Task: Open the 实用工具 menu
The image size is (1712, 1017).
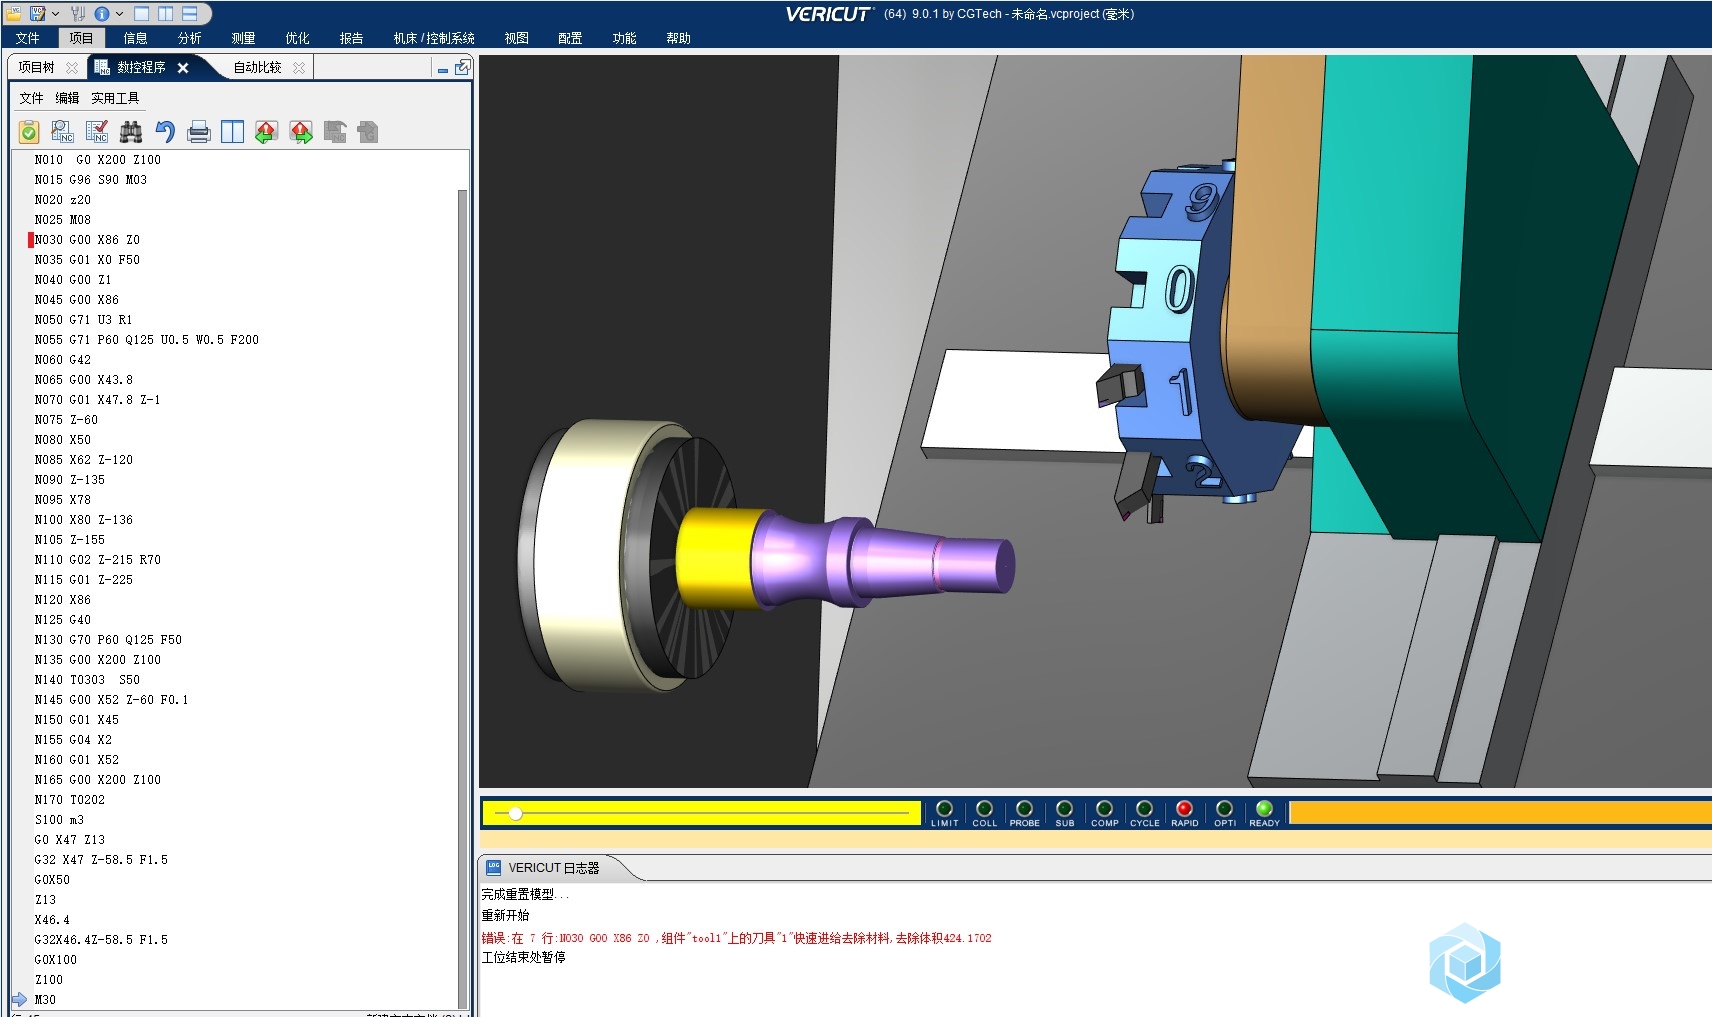Action: 115,98
